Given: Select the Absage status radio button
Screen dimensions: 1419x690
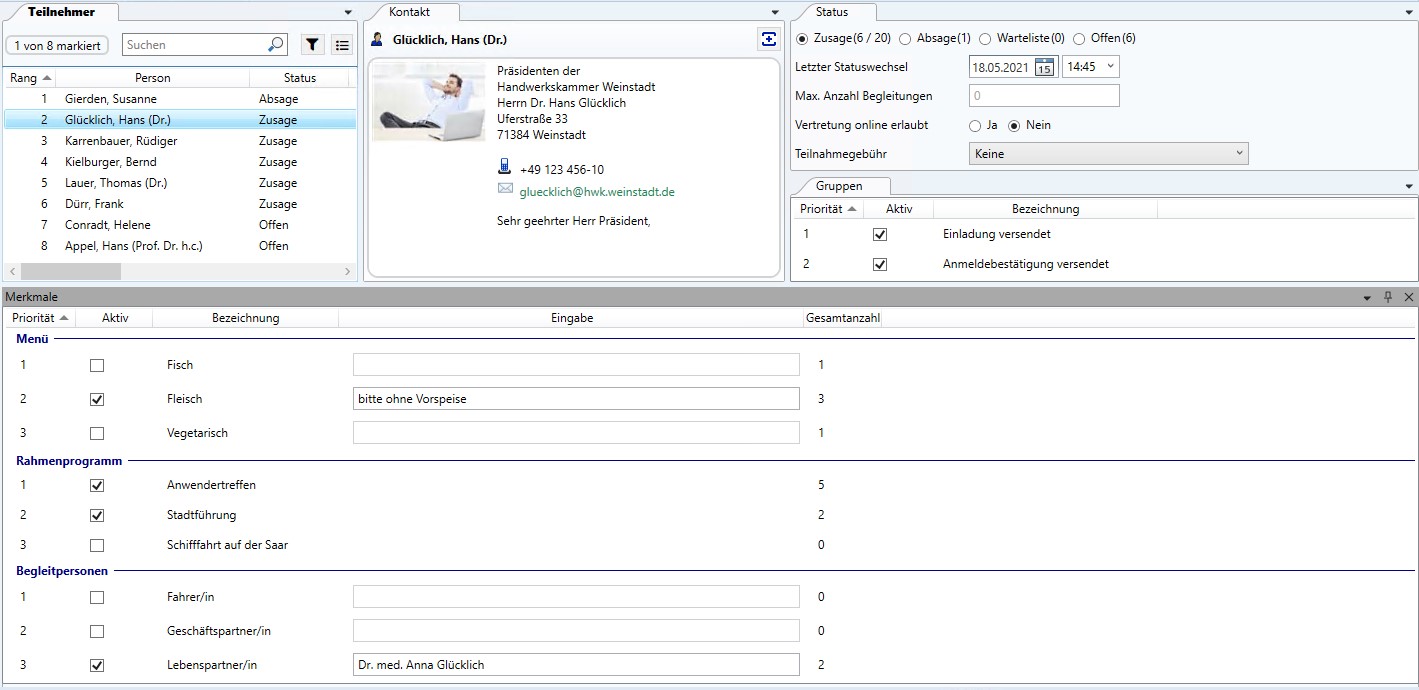Looking at the screenshot, I should tap(905, 39).
